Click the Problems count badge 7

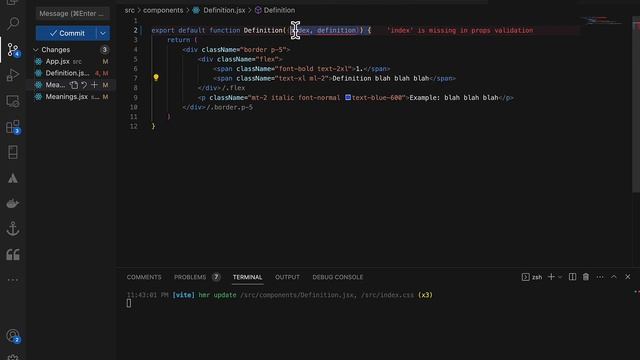(x=216, y=277)
